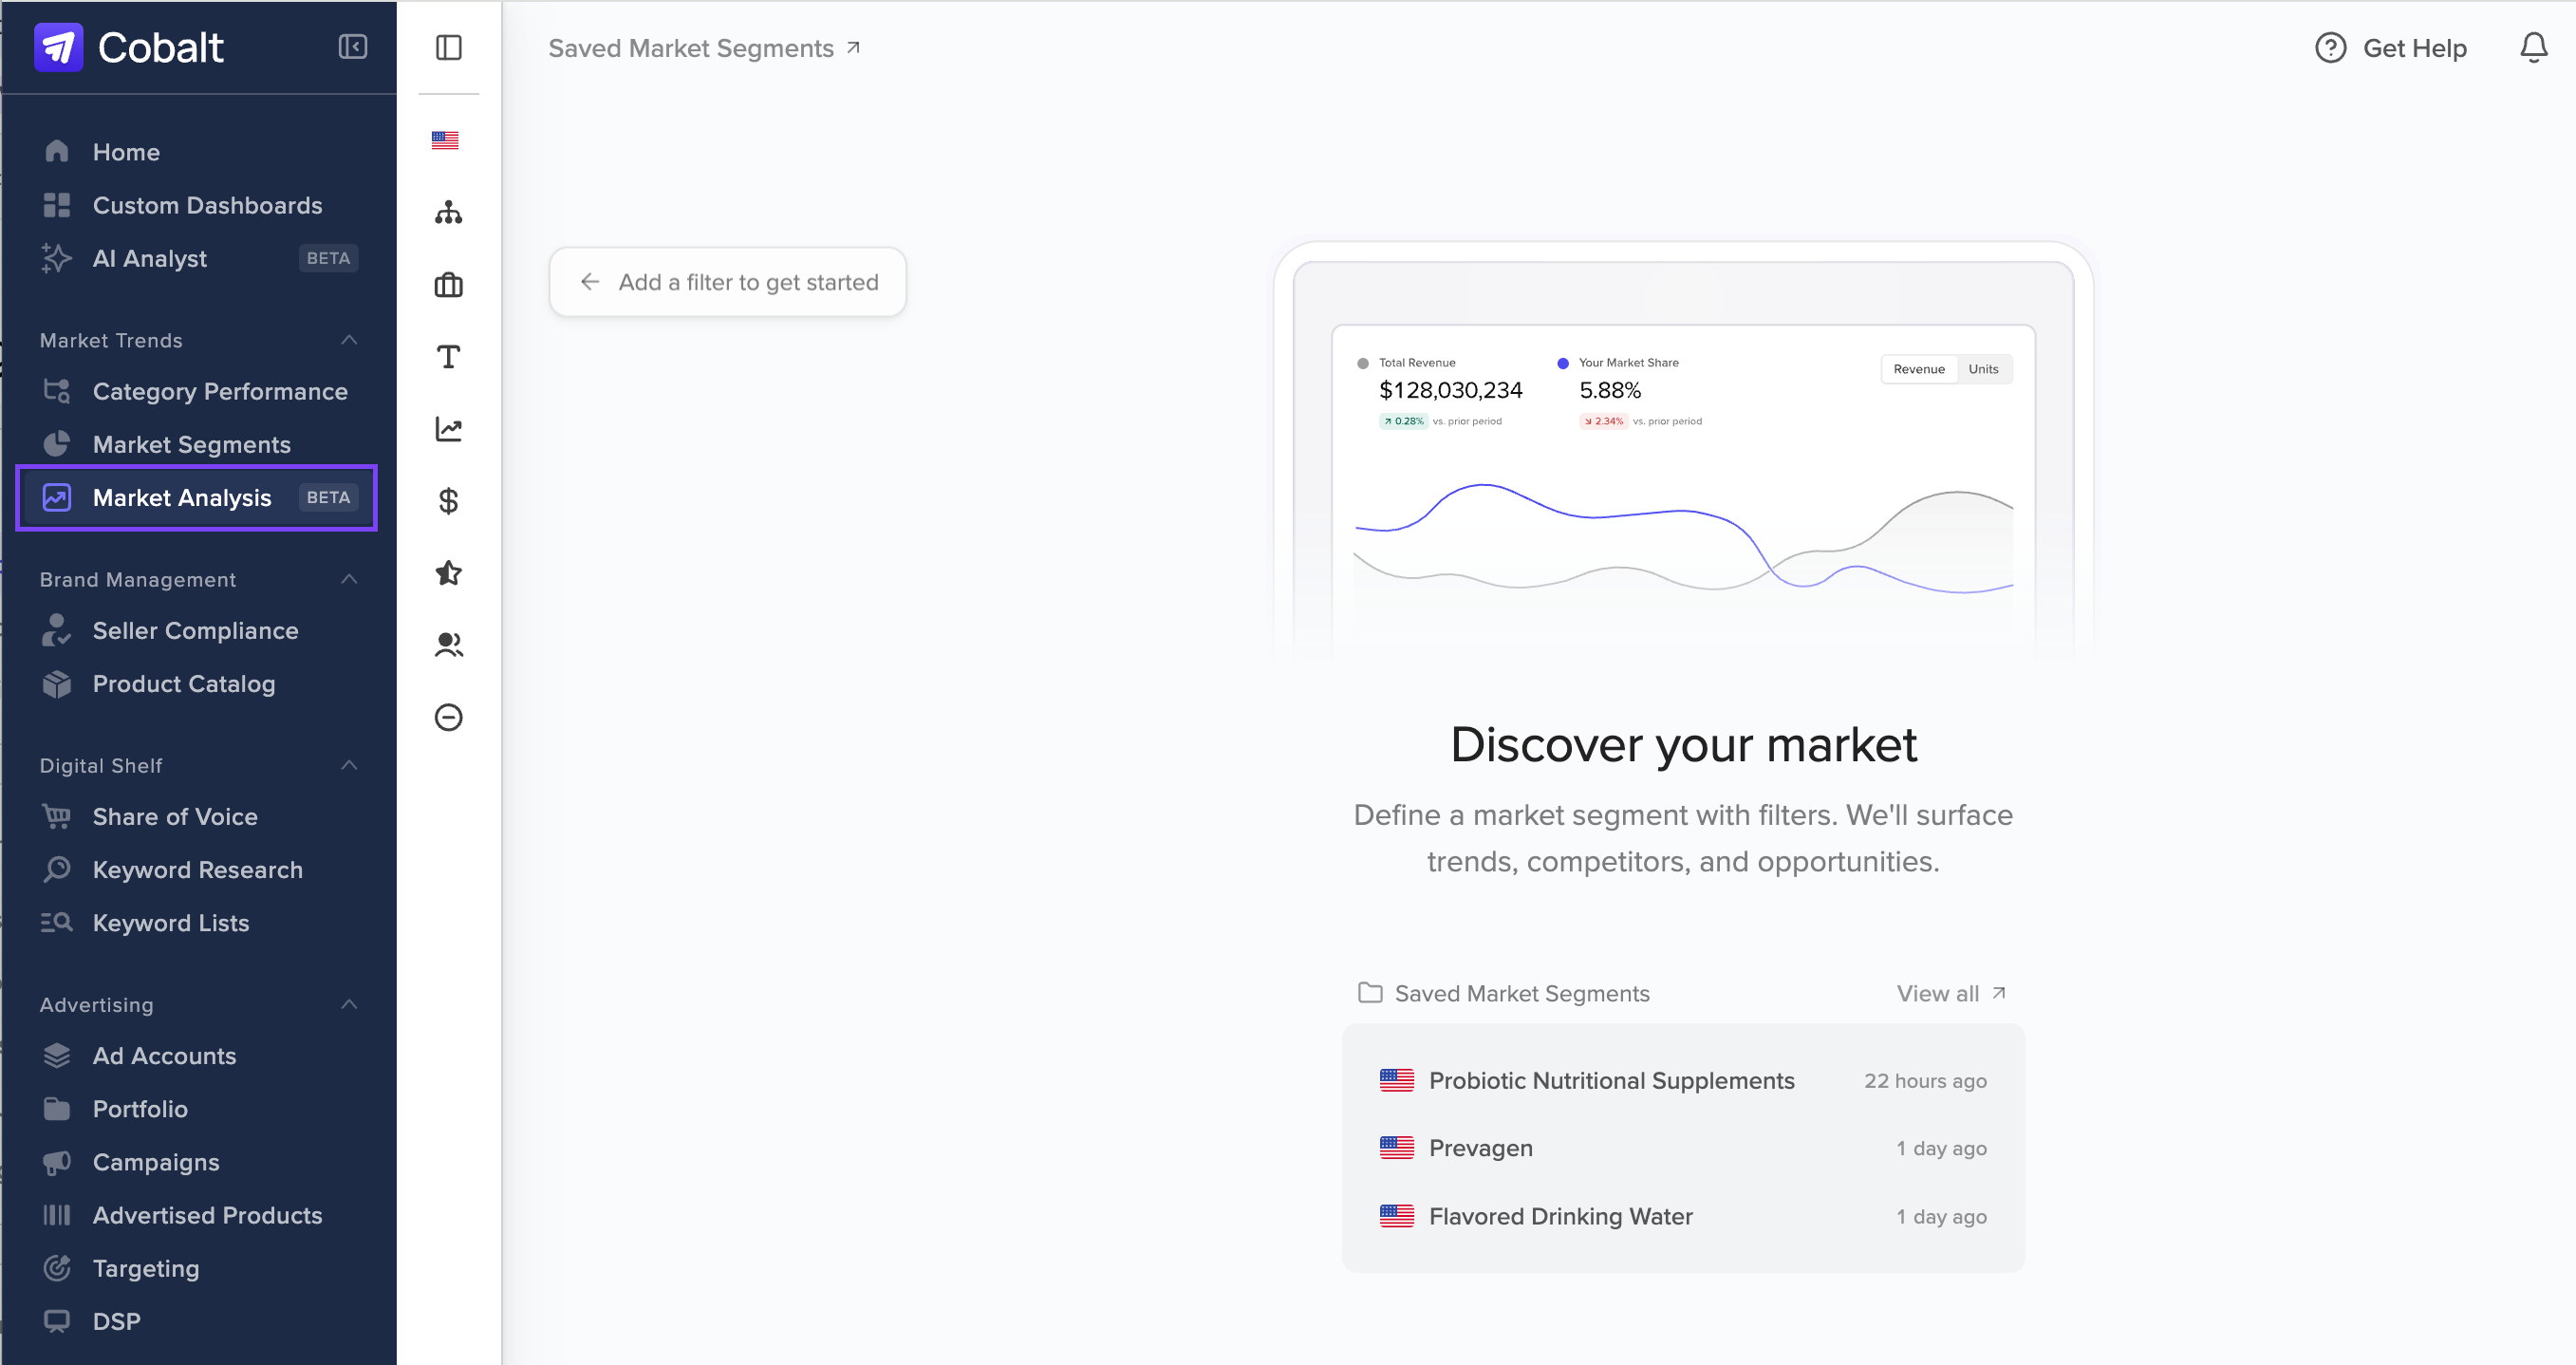Click the notifications bell icon

click(x=2533, y=47)
